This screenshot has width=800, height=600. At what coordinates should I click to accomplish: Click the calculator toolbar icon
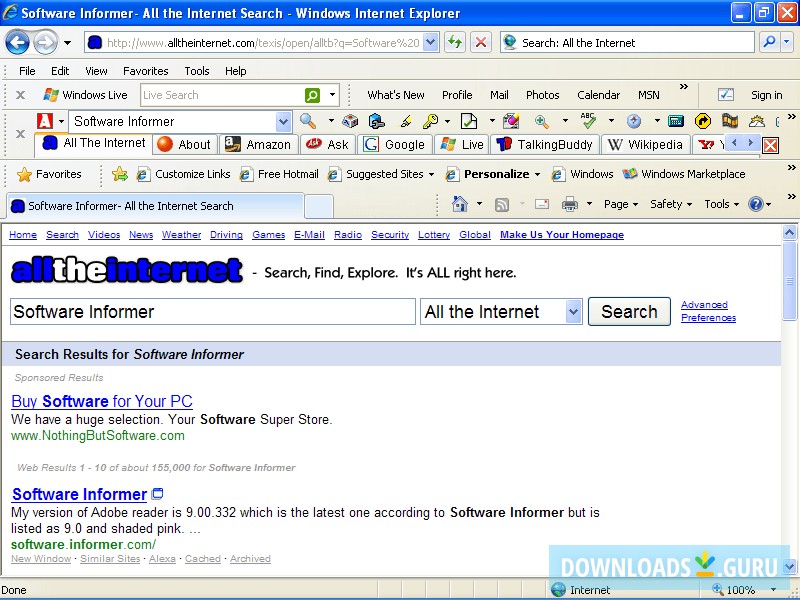[676, 121]
